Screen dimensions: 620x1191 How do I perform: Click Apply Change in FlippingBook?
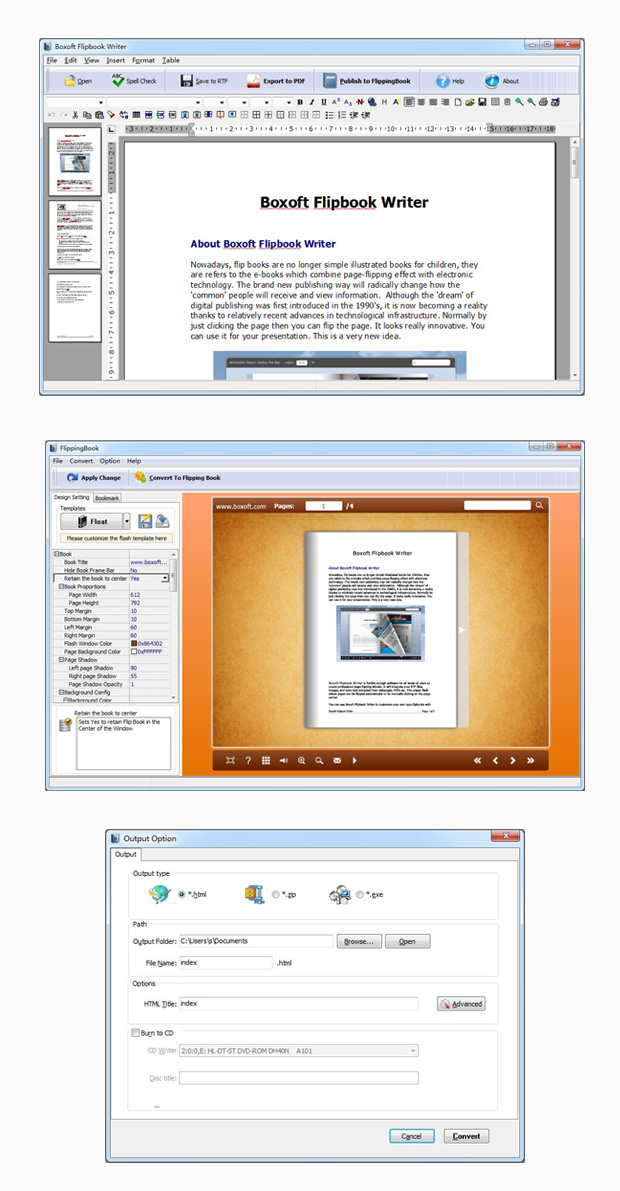[93, 478]
